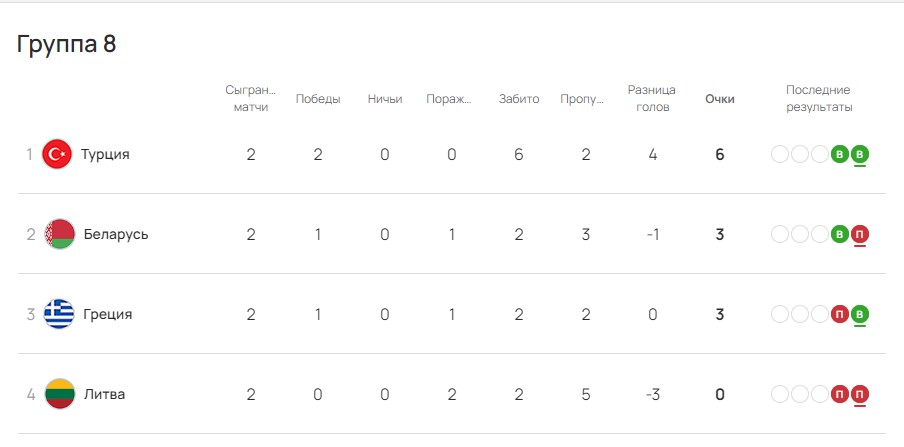Click the Группа 8 heading
The image size is (904, 447).
tap(66, 44)
